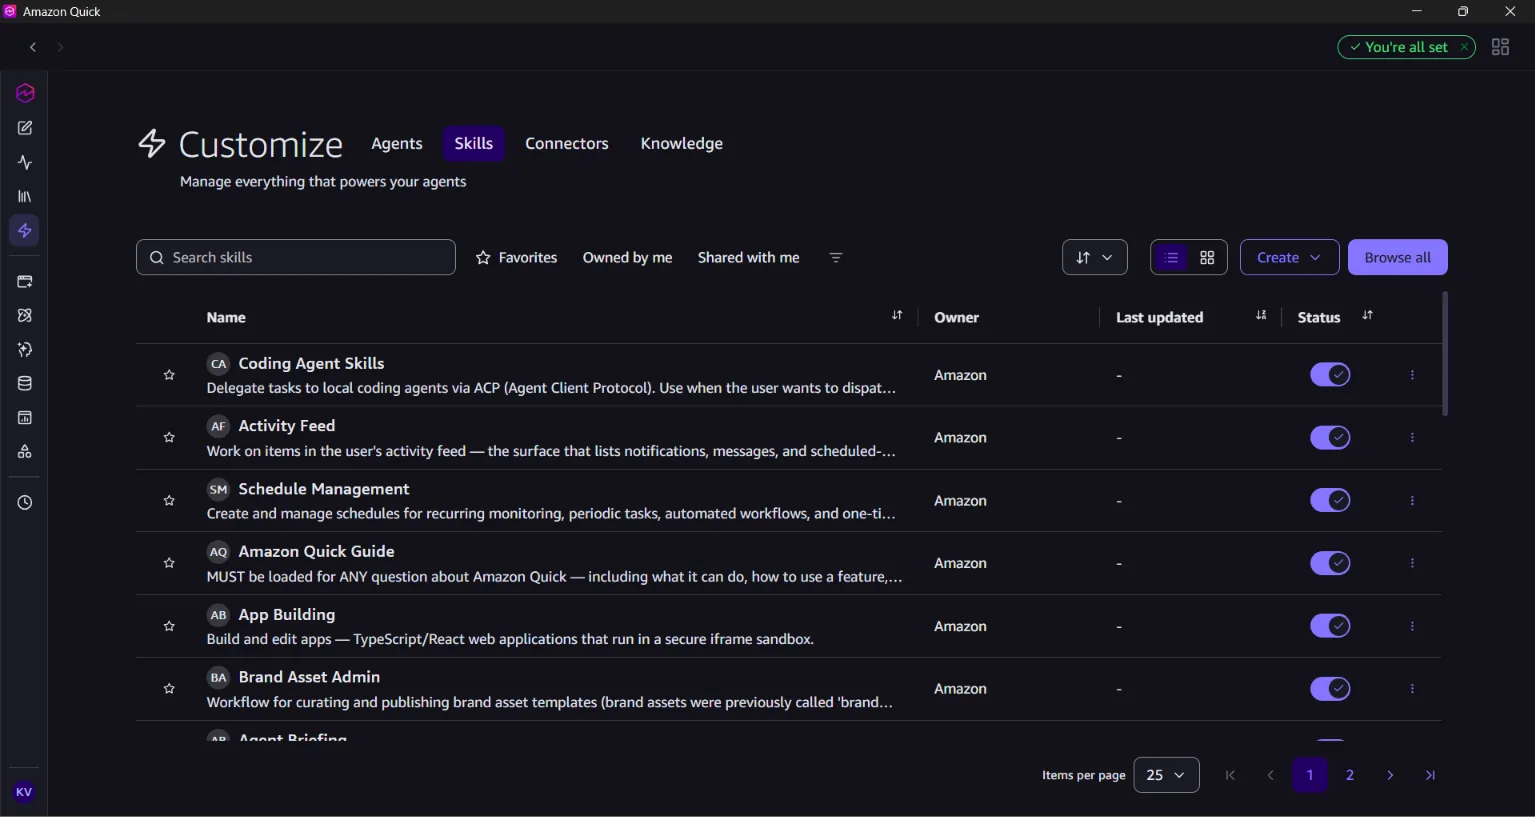Go back with the navigation arrow

point(33,47)
